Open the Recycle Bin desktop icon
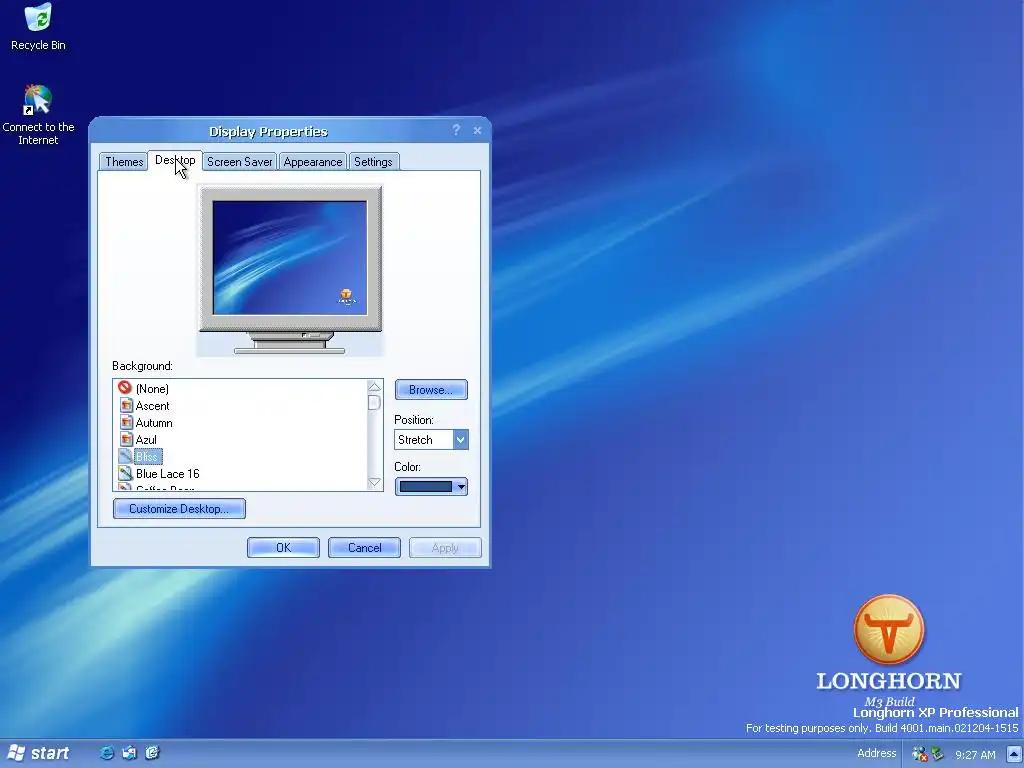Viewport: 1024px width, 768px height. pyautogui.click(x=39, y=26)
